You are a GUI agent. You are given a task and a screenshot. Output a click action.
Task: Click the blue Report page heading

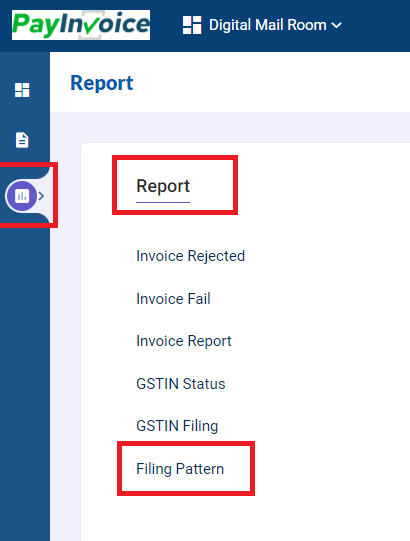[x=101, y=83]
